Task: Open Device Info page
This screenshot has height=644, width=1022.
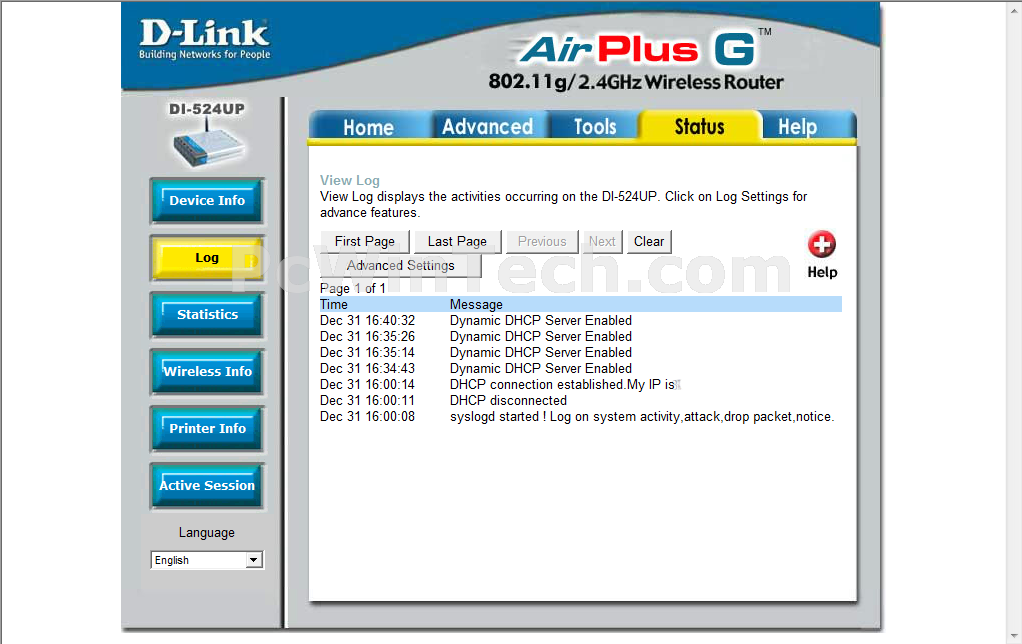Action: [x=207, y=201]
